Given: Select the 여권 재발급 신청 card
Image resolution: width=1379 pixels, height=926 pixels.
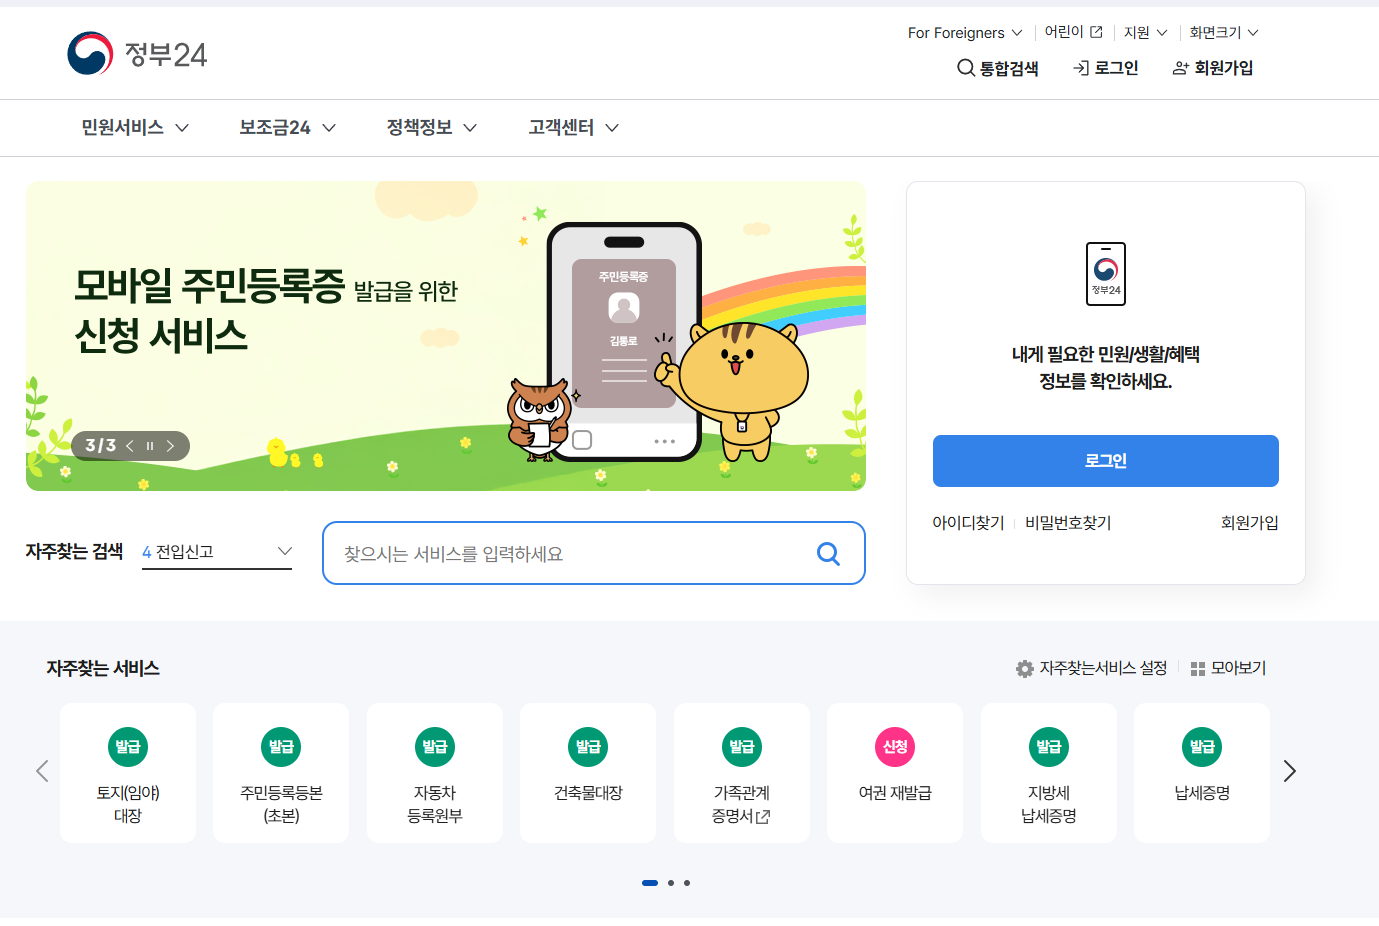Looking at the screenshot, I should [x=895, y=772].
